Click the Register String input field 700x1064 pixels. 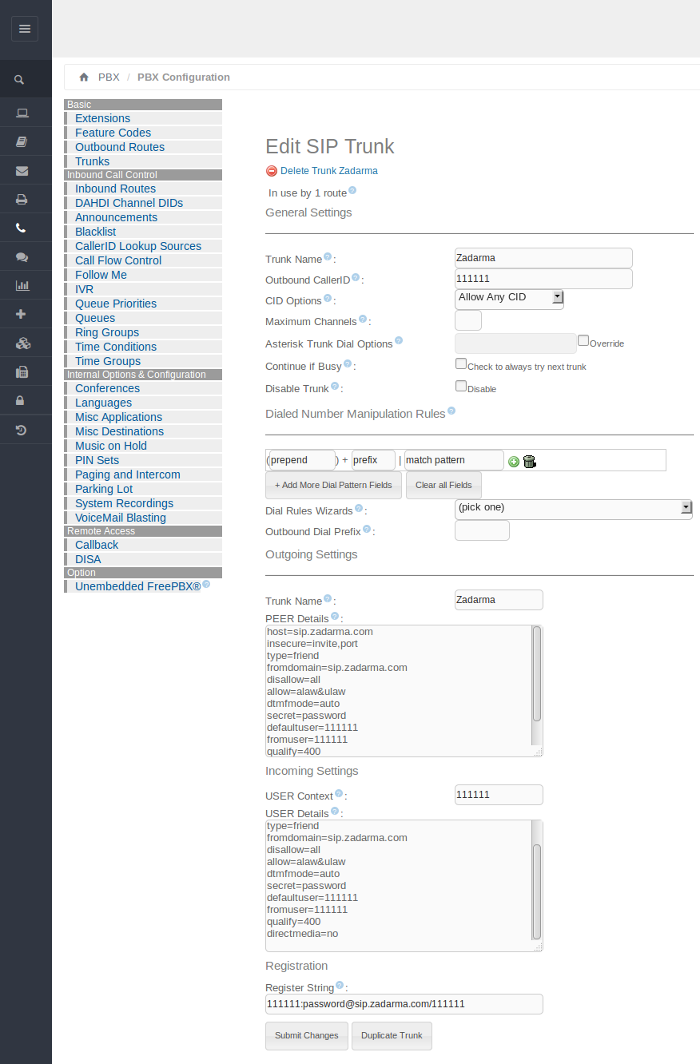click(404, 1004)
